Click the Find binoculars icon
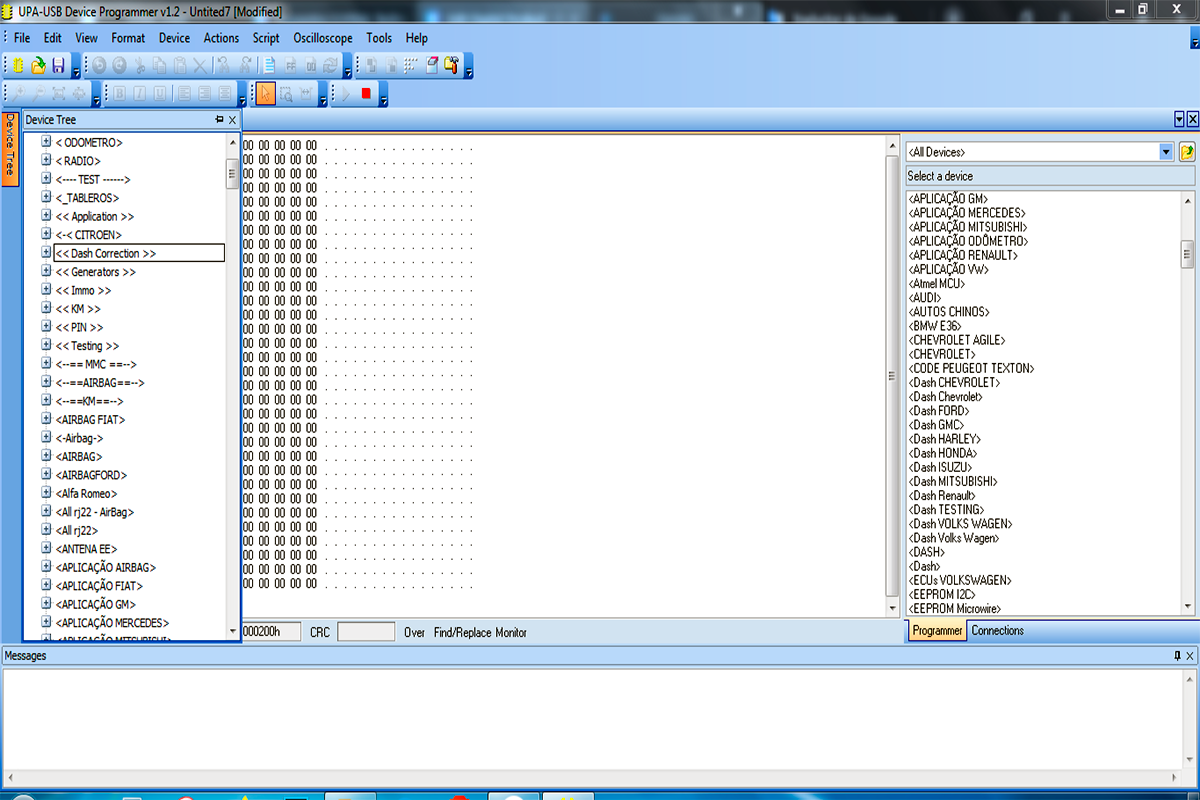 coord(222,66)
